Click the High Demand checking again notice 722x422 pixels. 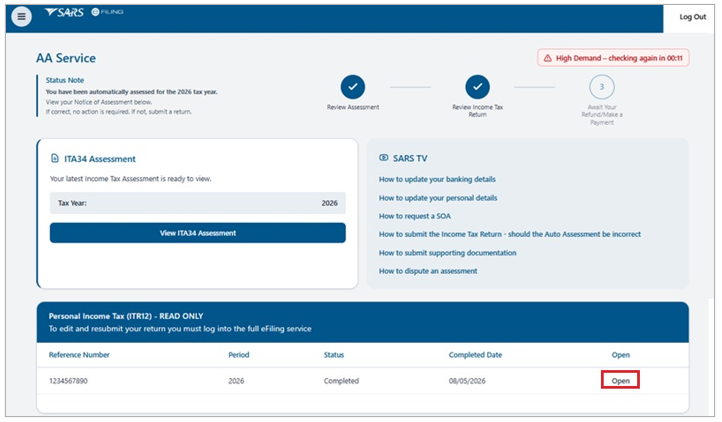[x=613, y=58]
